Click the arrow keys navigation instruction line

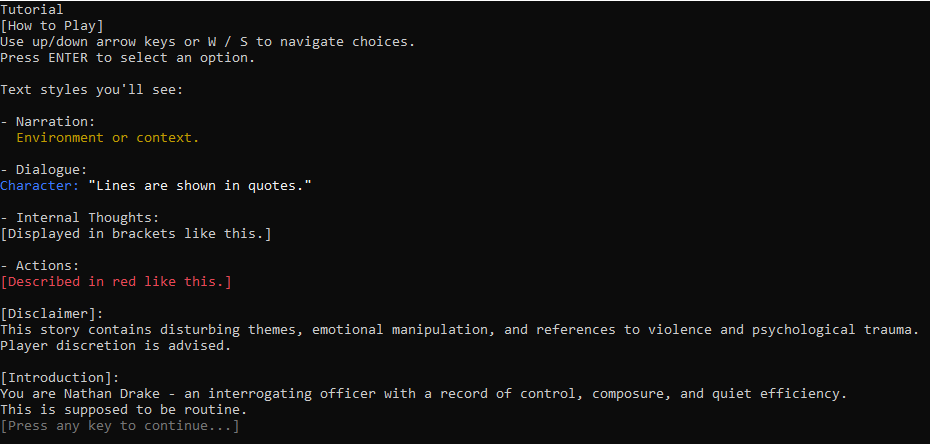(207, 42)
